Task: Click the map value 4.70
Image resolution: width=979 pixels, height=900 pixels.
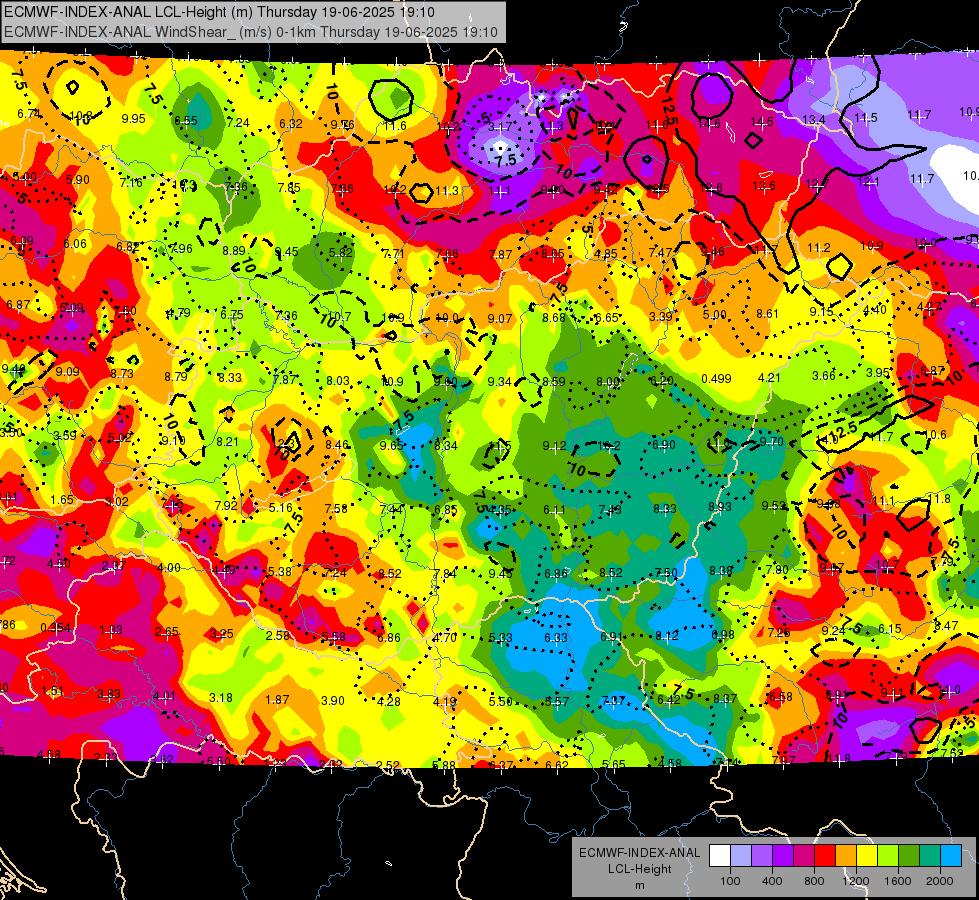Action: tap(445, 638)
